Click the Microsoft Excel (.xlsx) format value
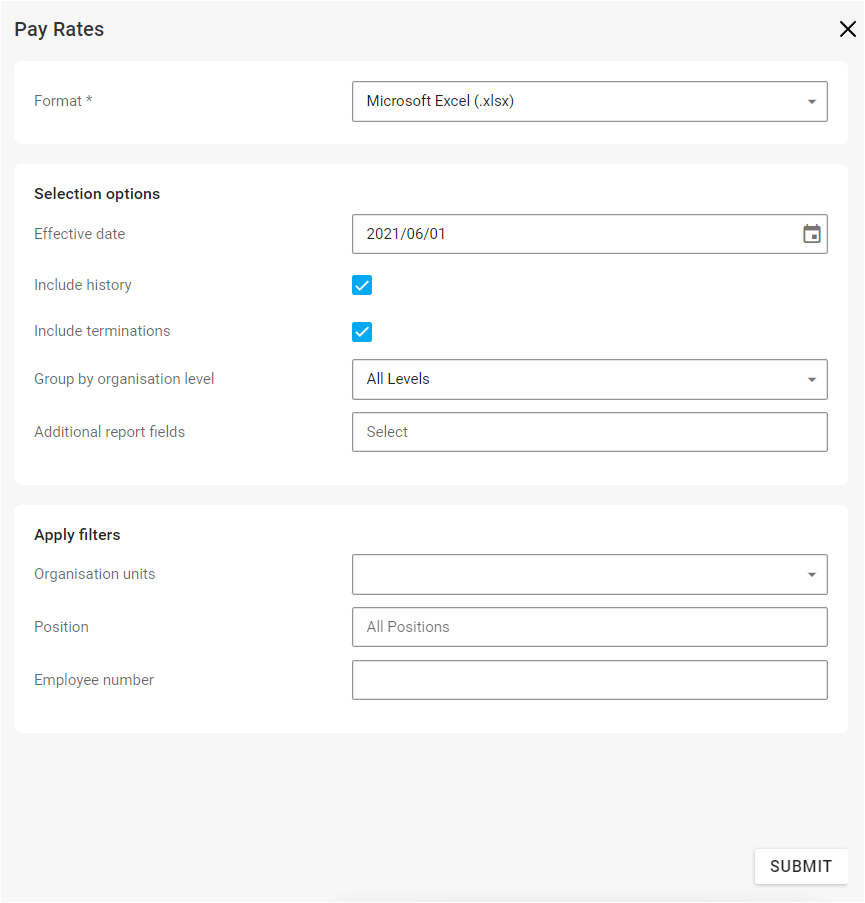865x903 pixels. tap(440, 101)
